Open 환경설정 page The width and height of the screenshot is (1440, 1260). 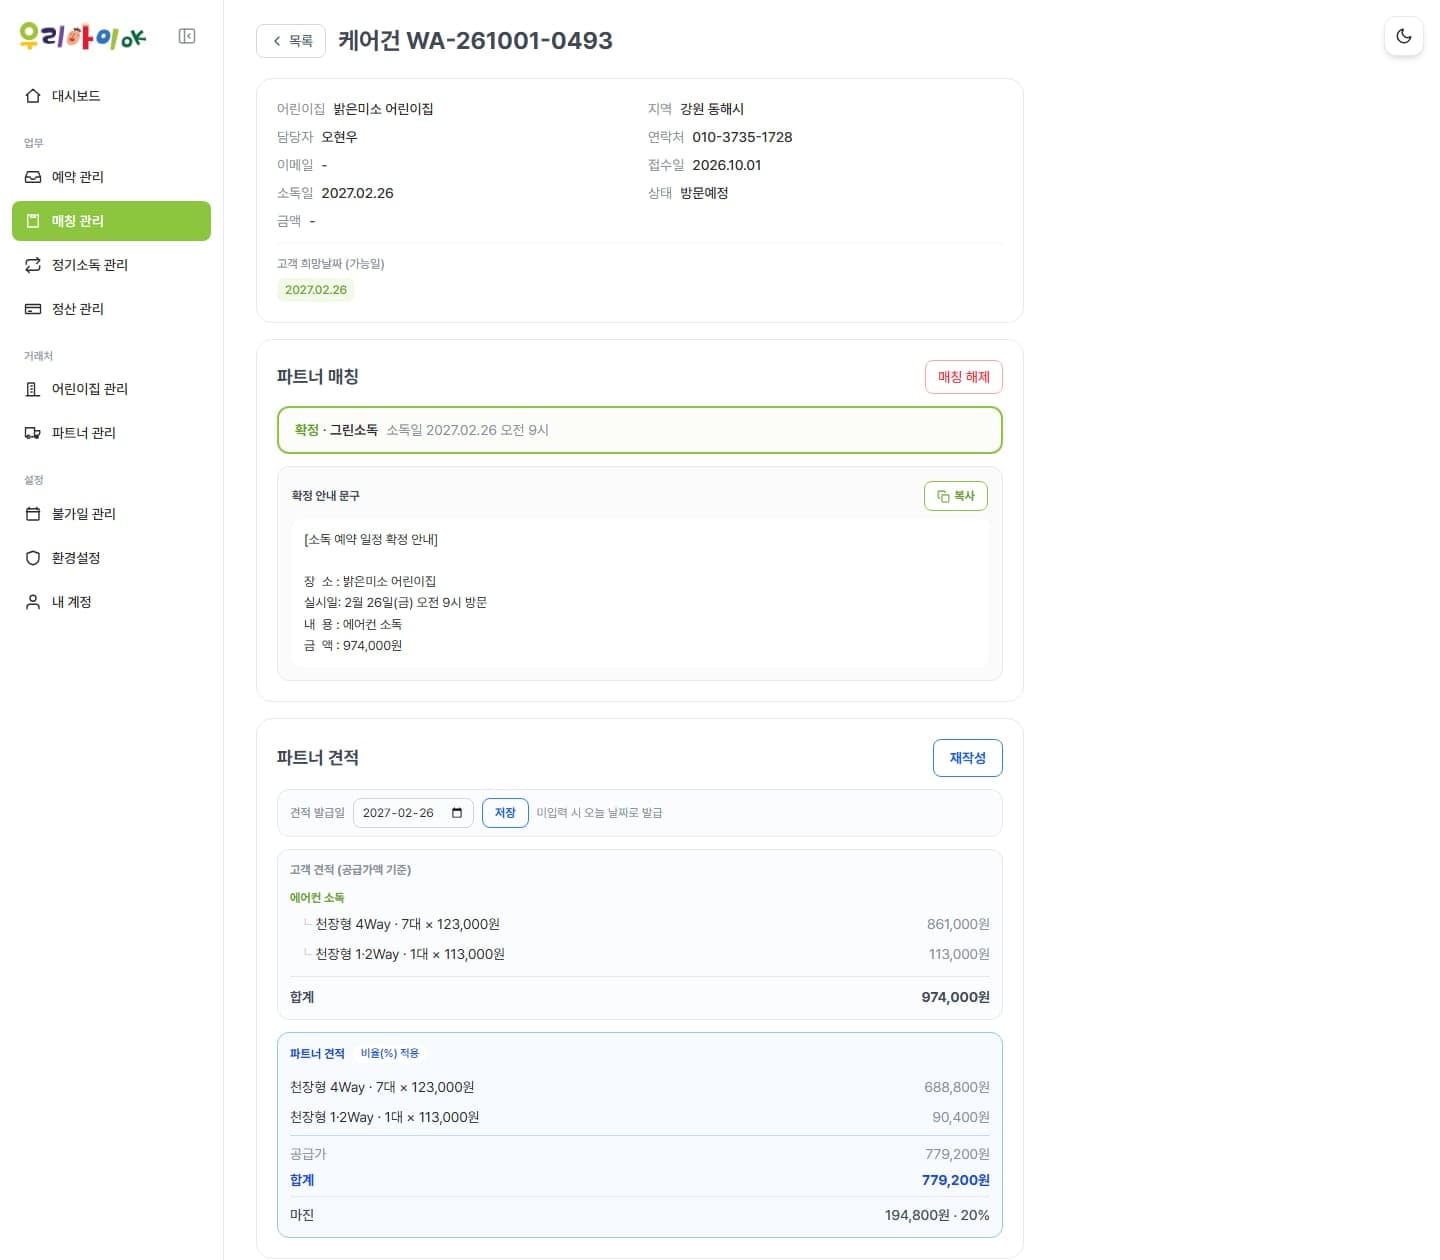coord(111,558)
